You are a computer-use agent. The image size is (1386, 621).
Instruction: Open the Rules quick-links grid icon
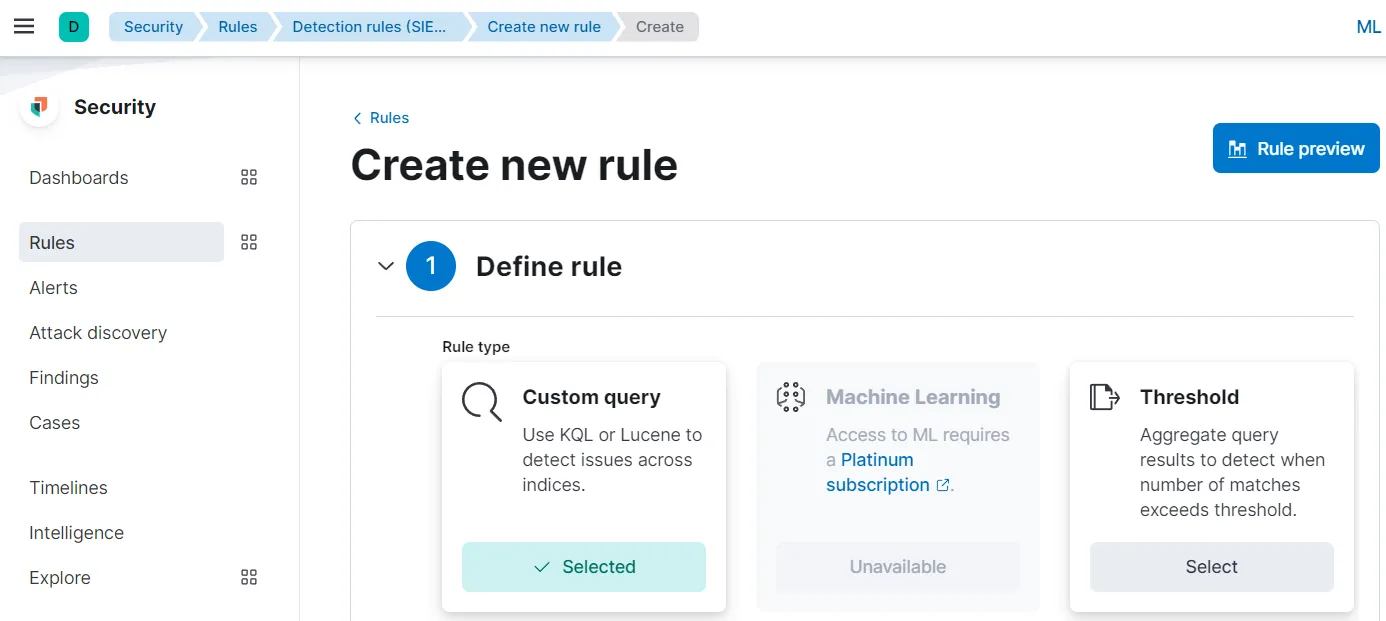coord(248,241)
